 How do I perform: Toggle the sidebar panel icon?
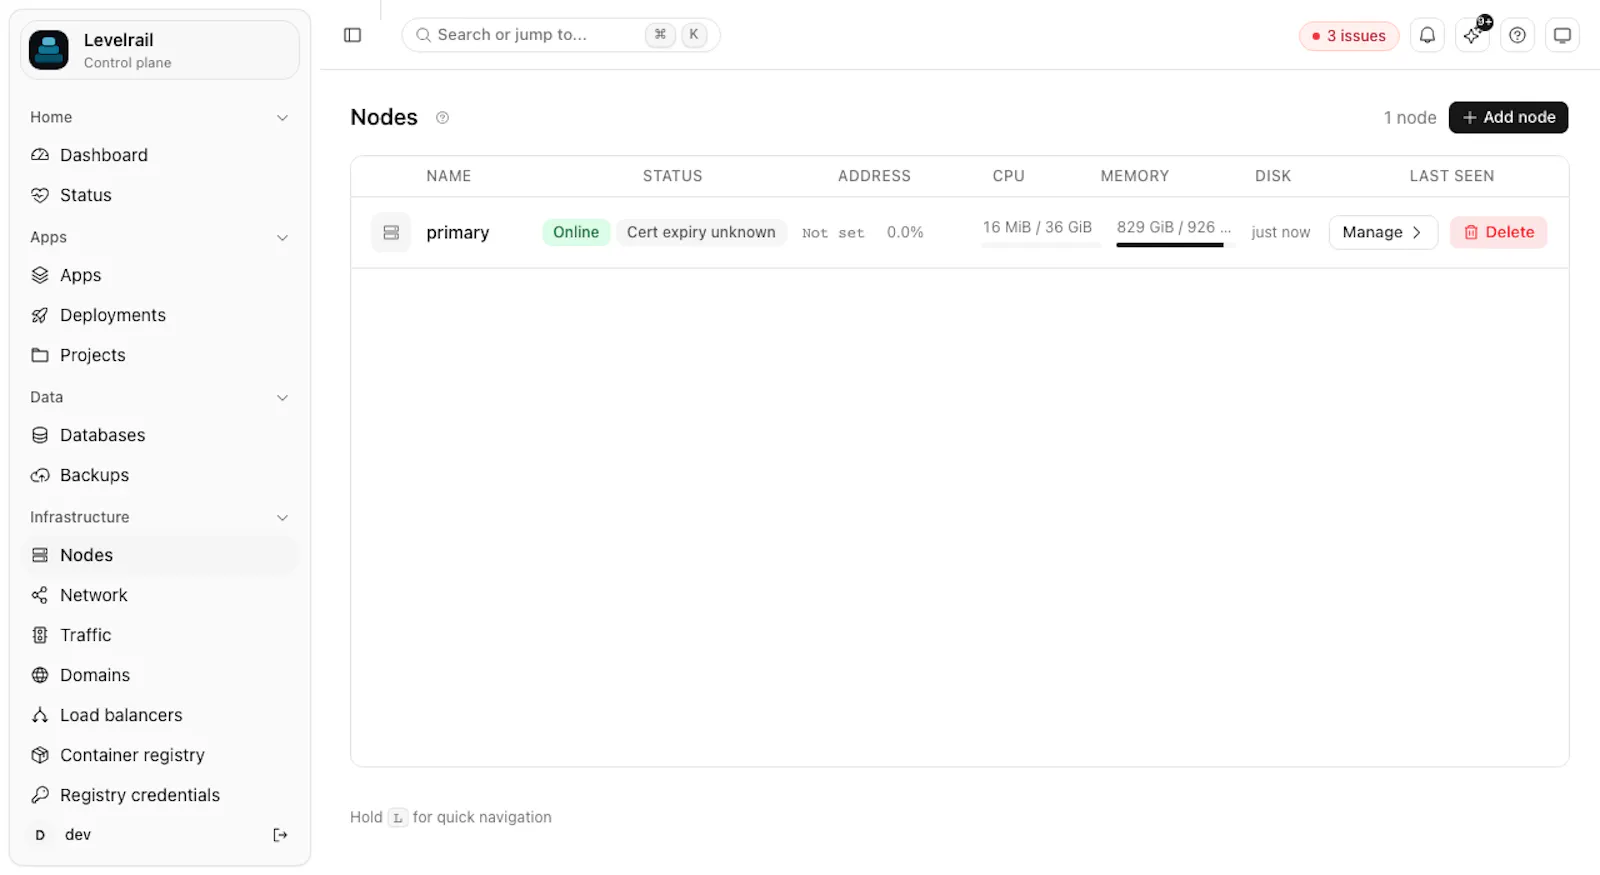tap(352, 35)
